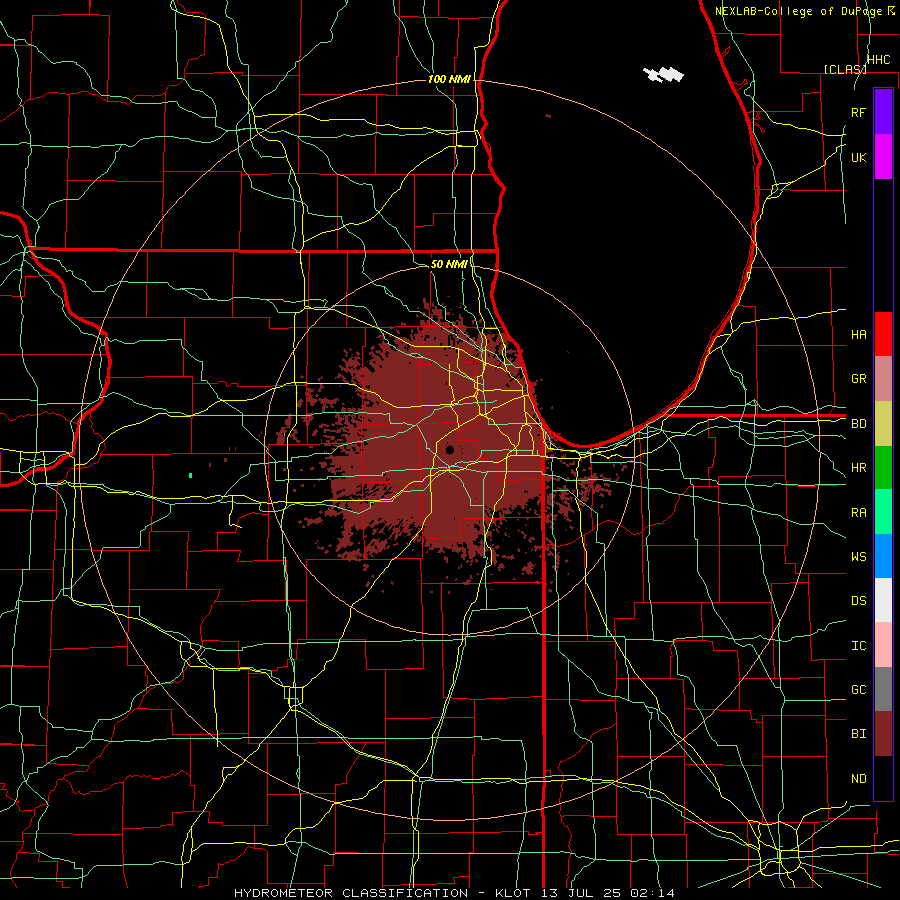The height and width of the screenshot is (900, 900).
Task: Click the GR pink legend swatch
Action: point(883,379)
